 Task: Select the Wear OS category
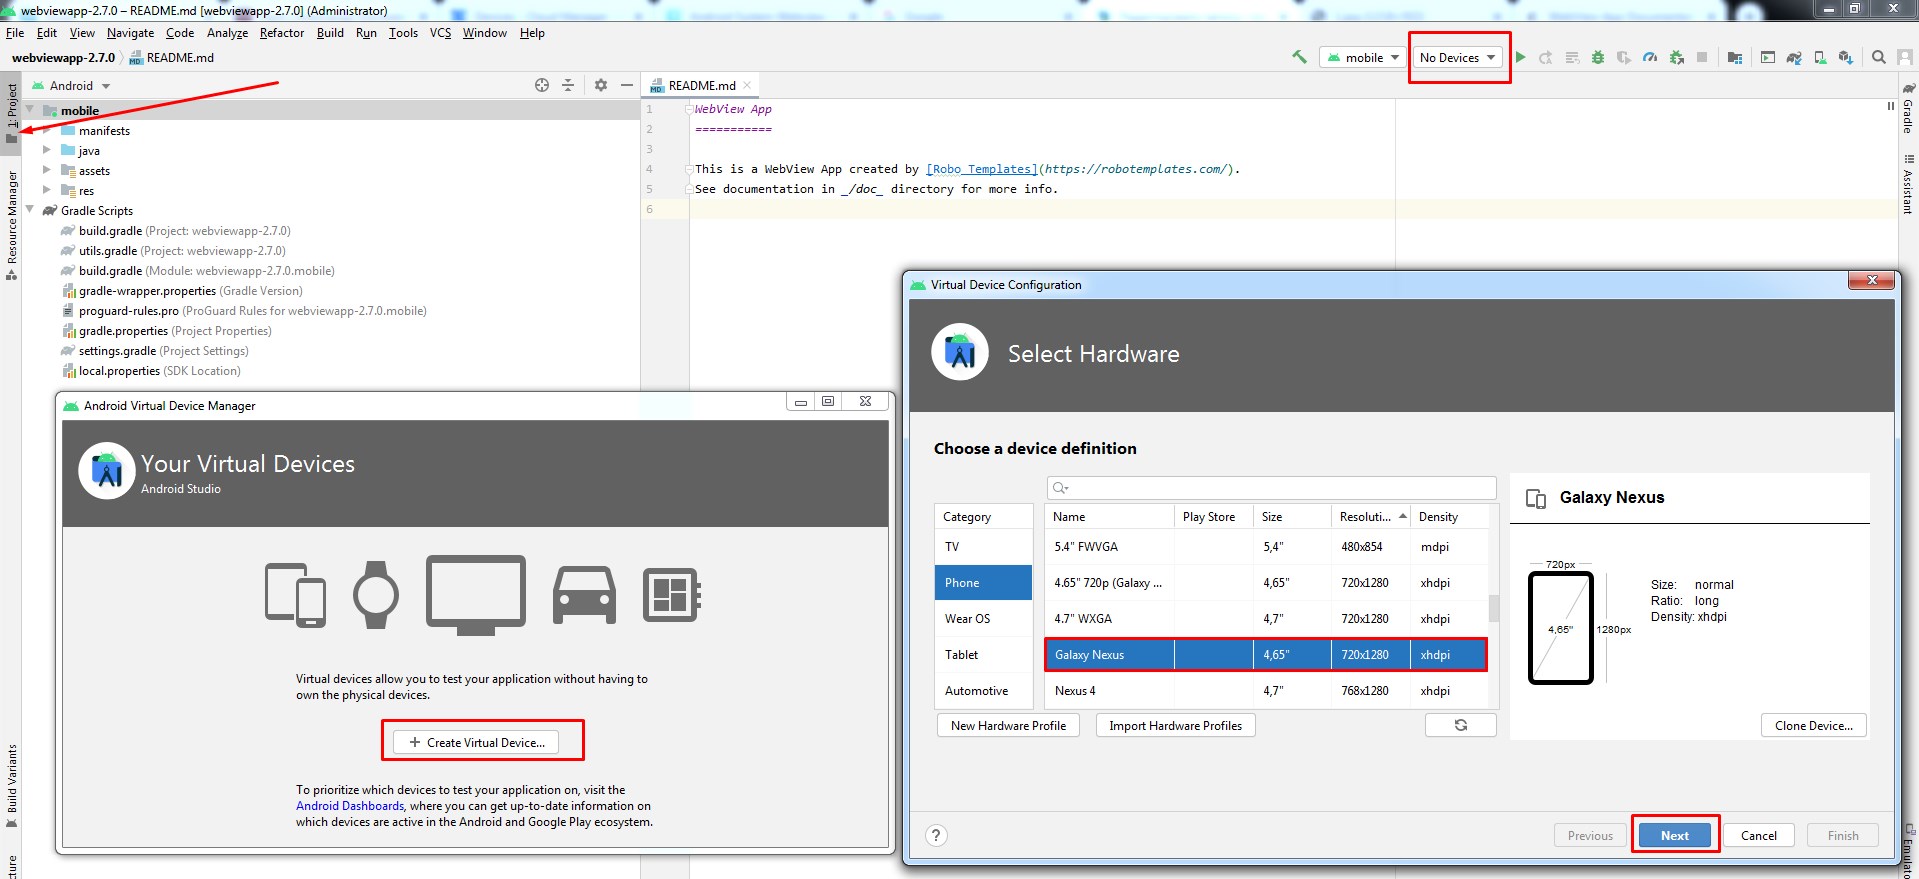click(983, 618)
